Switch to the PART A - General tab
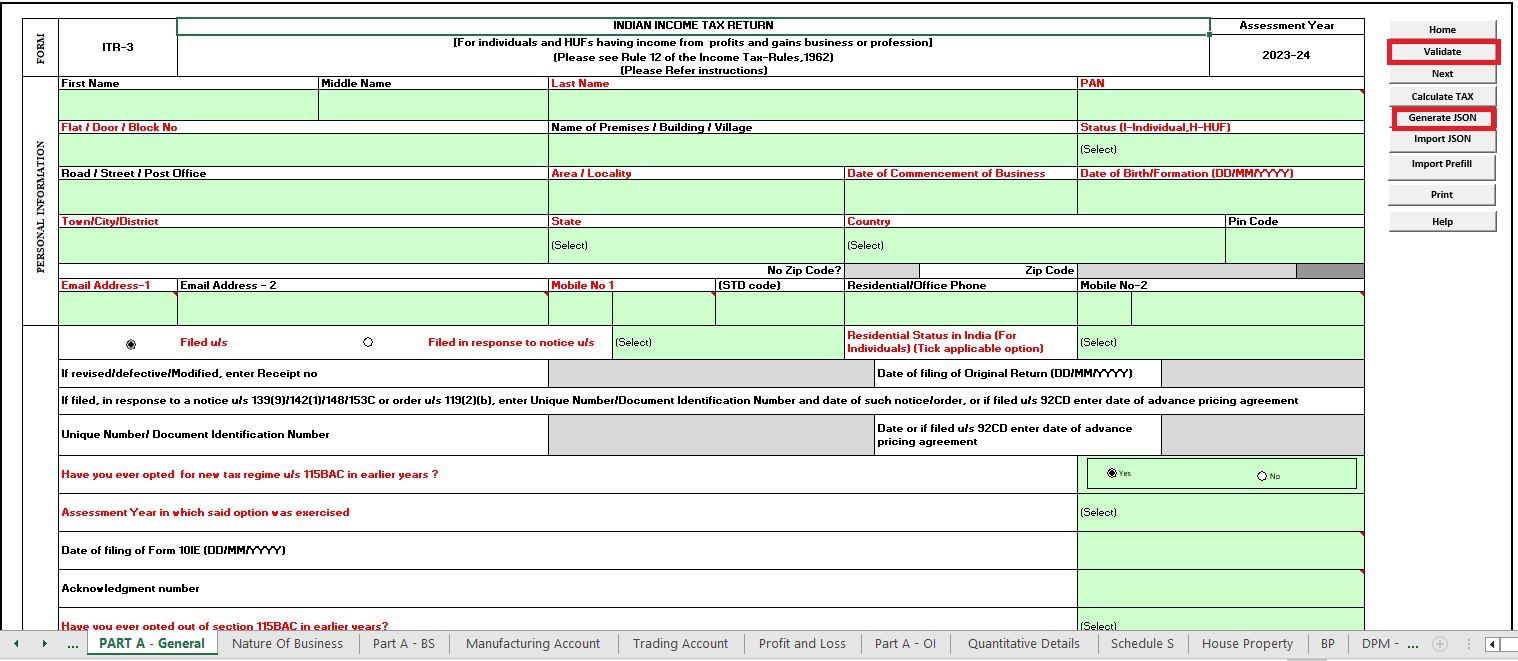Screen dimensions: 1518x661 [152, 644]
